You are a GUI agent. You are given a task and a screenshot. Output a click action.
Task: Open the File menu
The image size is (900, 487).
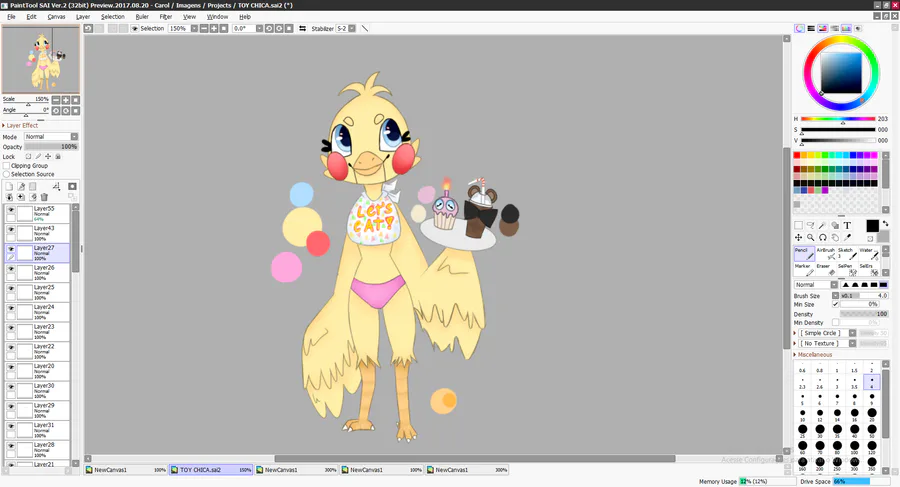[11, 17]
